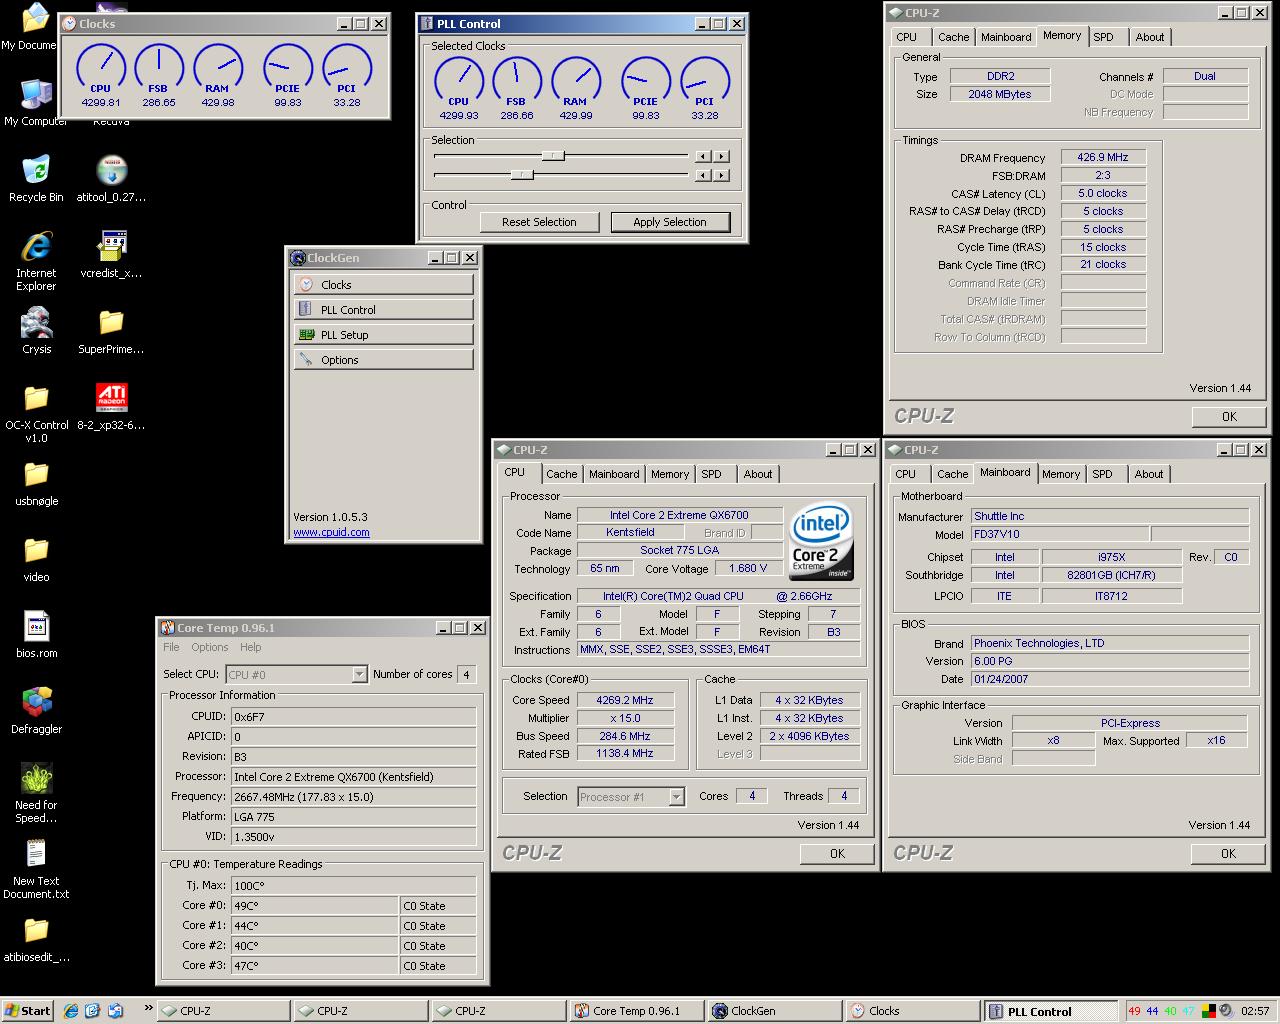Click the Core Speed 4269.2 MHz field

point(625,700)
